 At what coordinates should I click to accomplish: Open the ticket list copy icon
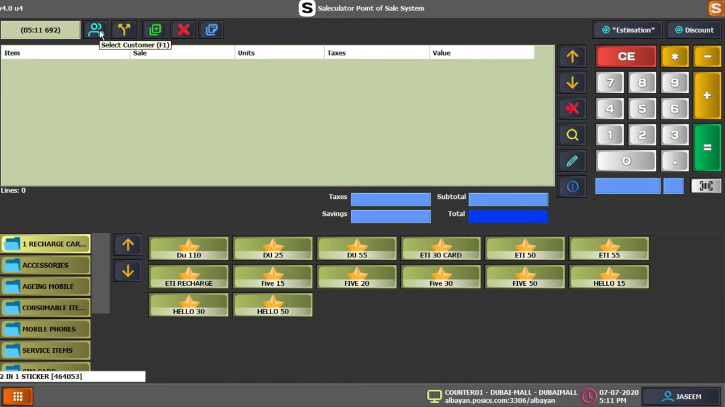(212, 30)
